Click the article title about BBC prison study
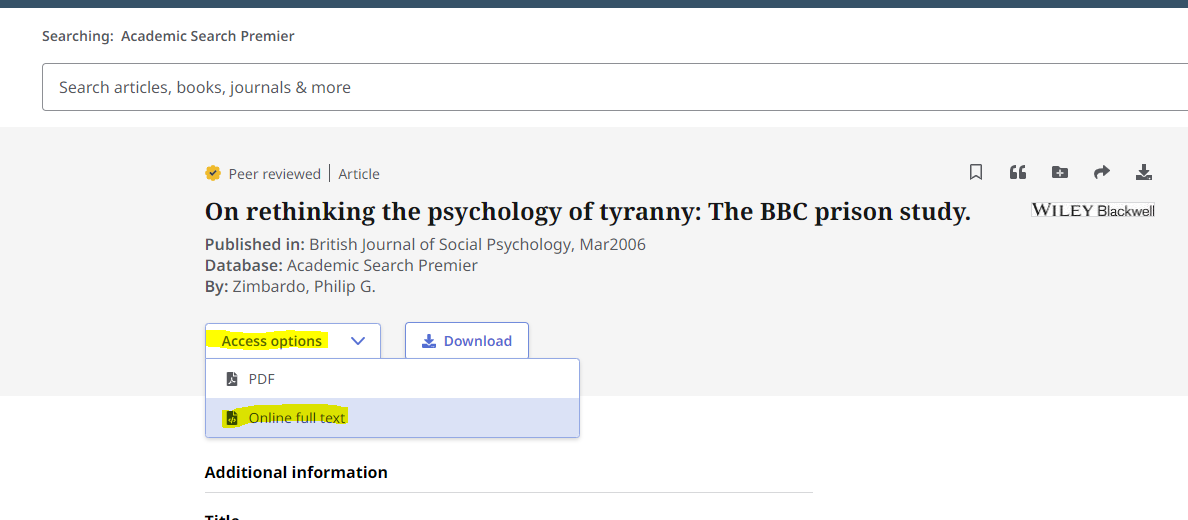 coord(587,212)
